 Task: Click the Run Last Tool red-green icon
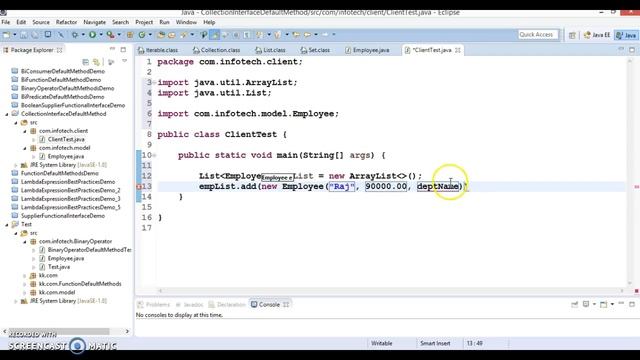[110, 35]
